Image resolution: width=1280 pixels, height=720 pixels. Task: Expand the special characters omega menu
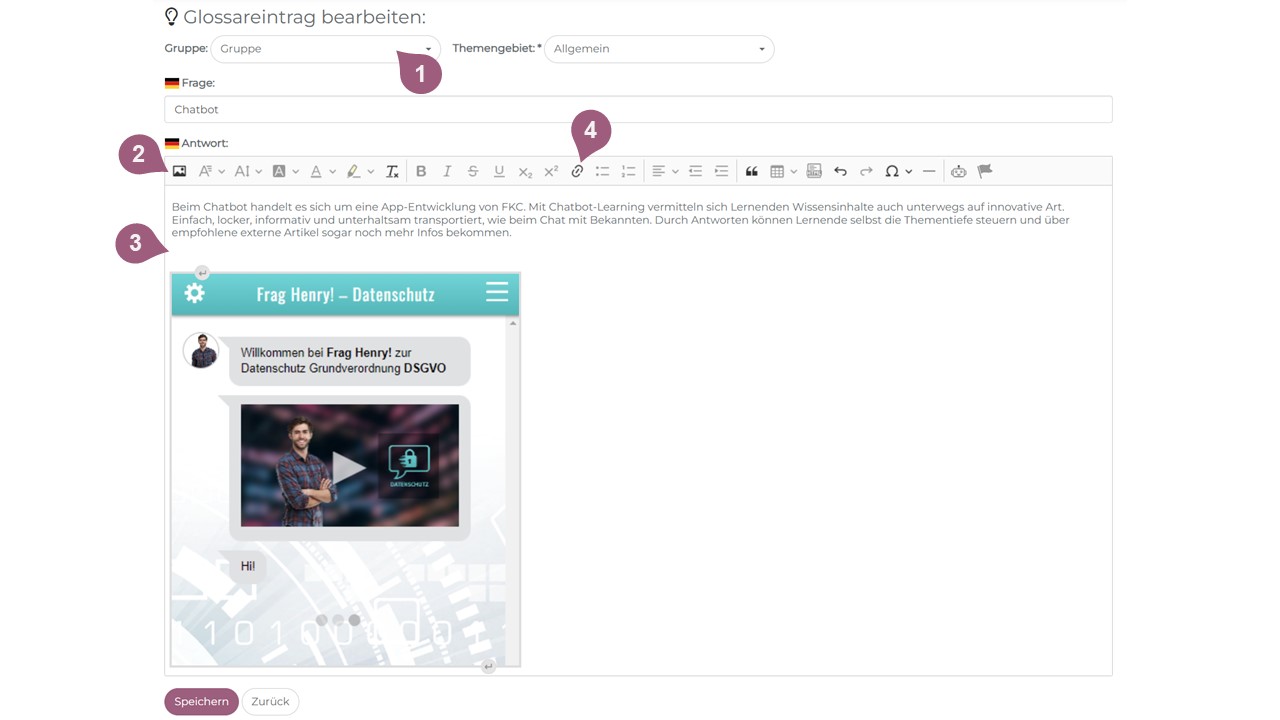(x=897, y=171)
